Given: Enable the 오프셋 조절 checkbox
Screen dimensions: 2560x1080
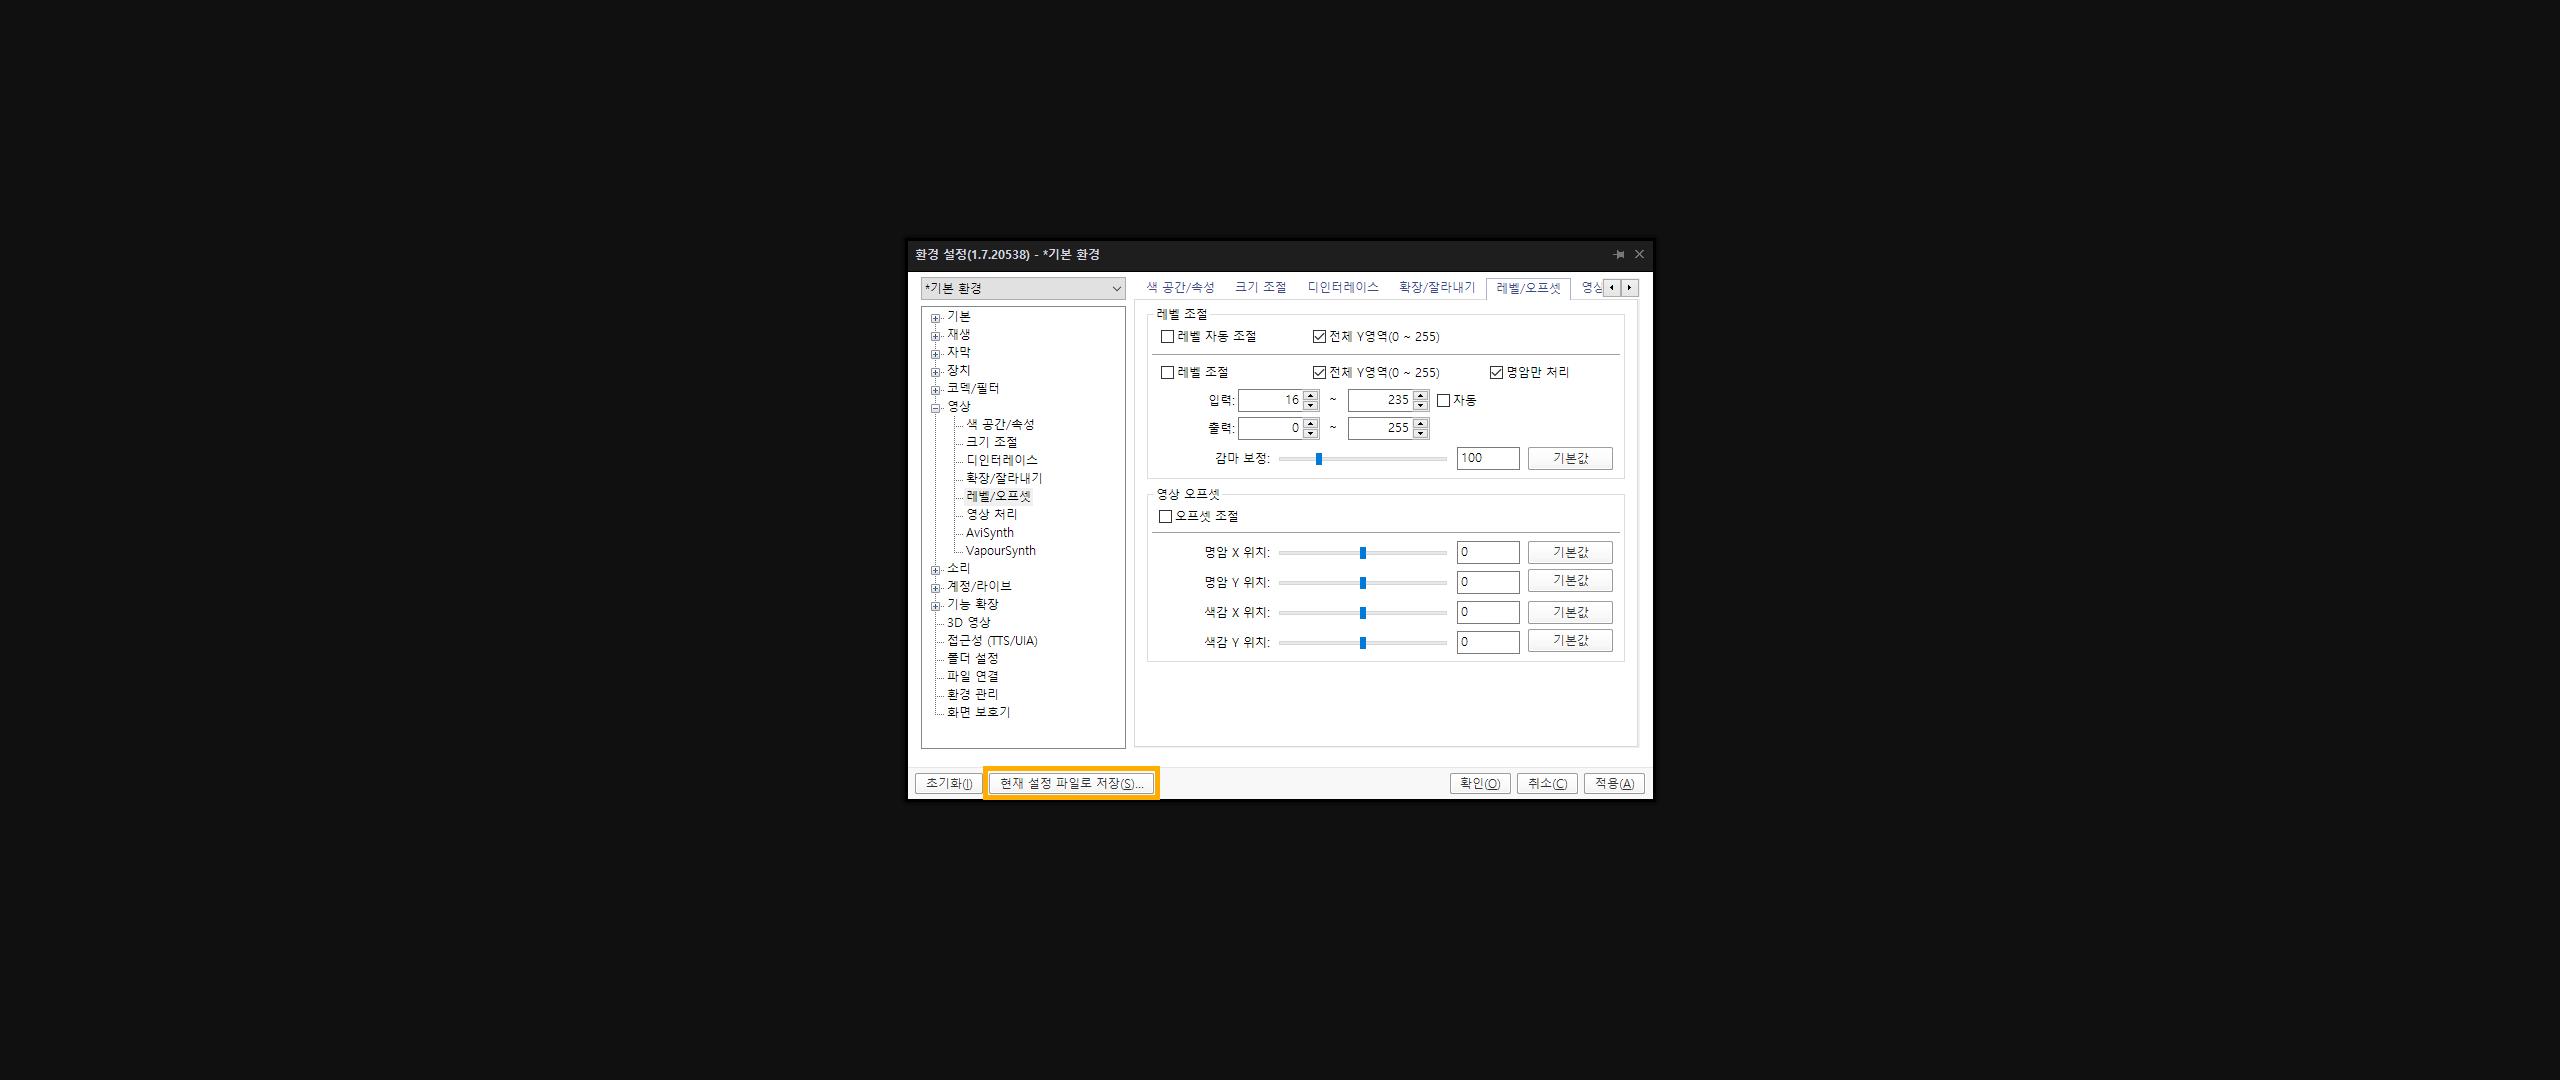Looking at the screenshot, I should 1165,517.
